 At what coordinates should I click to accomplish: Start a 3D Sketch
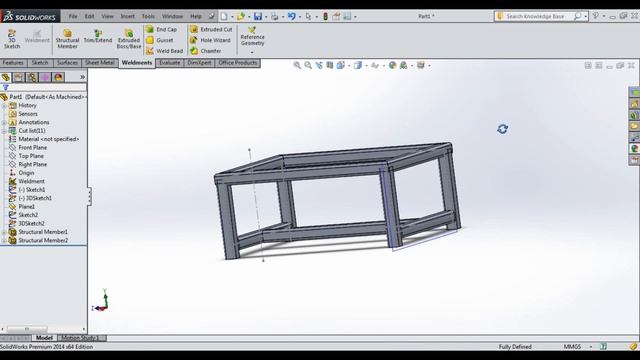tap(12, 39)
